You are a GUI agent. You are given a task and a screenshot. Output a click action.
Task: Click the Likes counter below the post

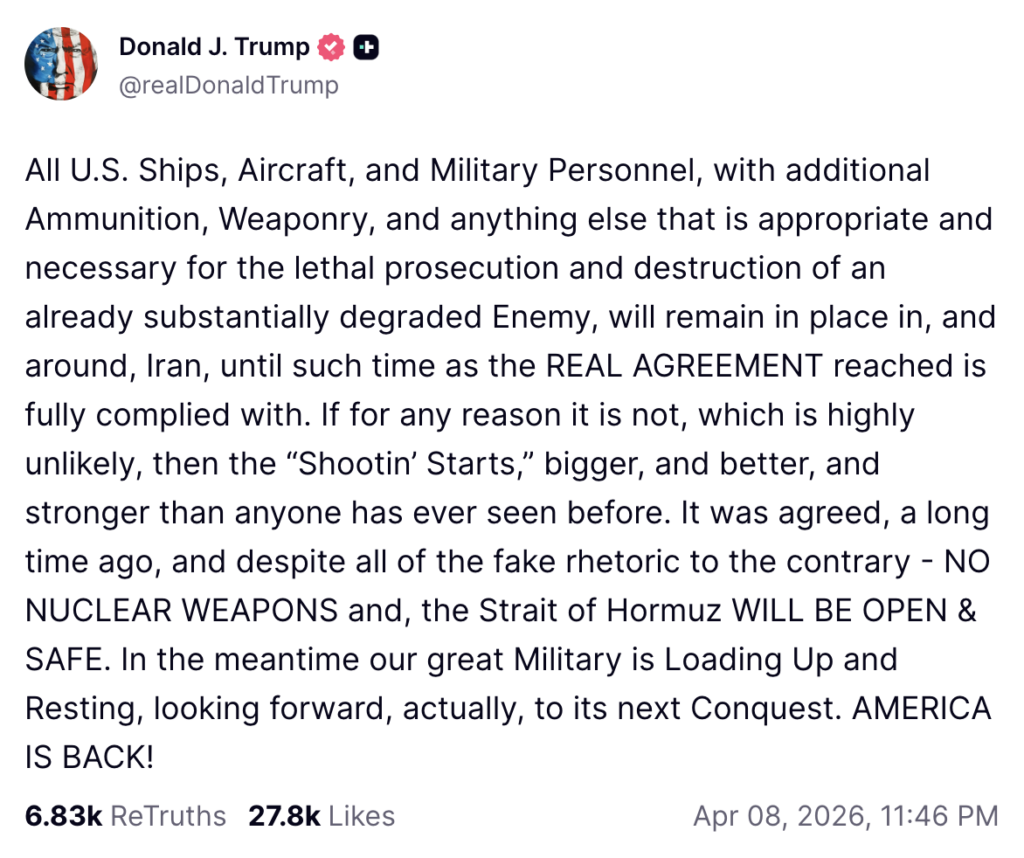click(322, 815)
